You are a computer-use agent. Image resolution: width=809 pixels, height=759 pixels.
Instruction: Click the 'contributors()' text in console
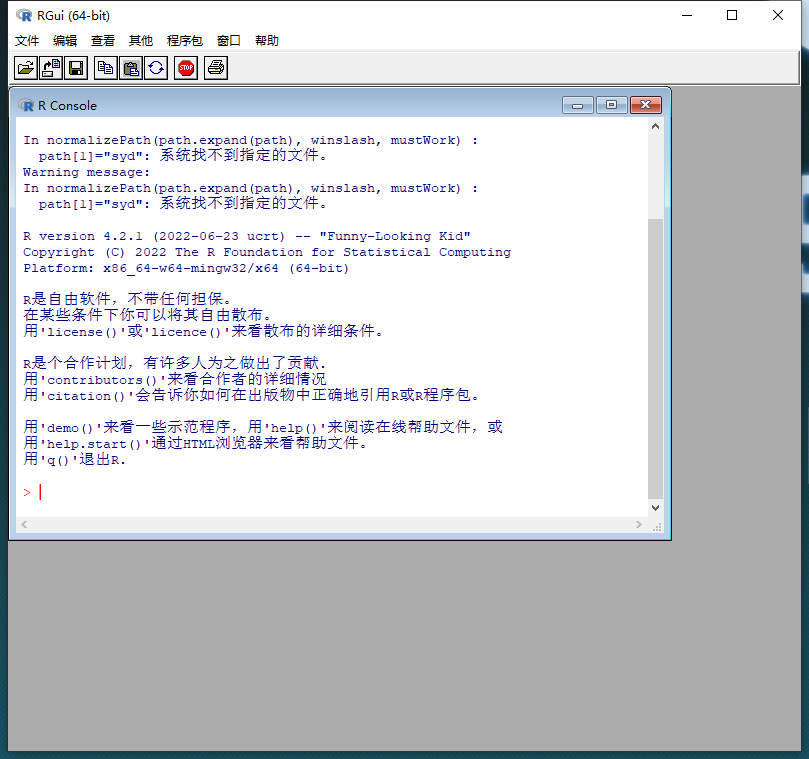pyautogui.click(x=102, y=380)
